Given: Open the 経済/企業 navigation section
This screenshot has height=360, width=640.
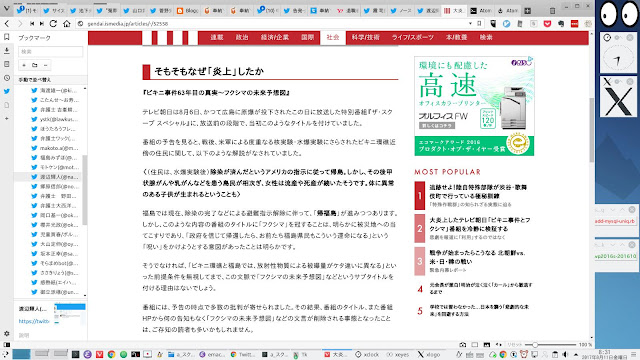Looking at the screenshot, I should (275, 37).
